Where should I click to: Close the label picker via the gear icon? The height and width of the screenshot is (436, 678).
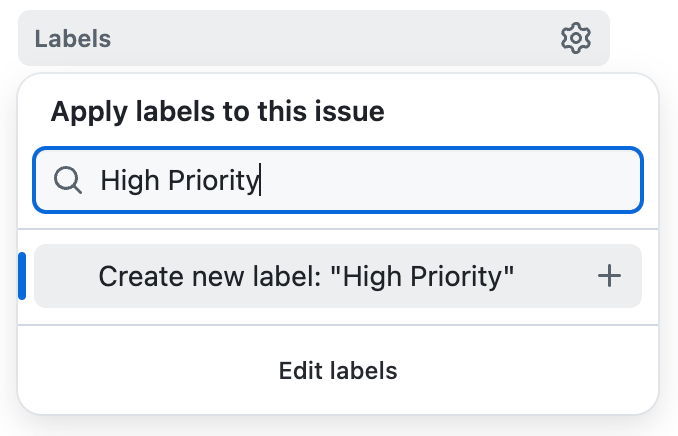[575, 39]
